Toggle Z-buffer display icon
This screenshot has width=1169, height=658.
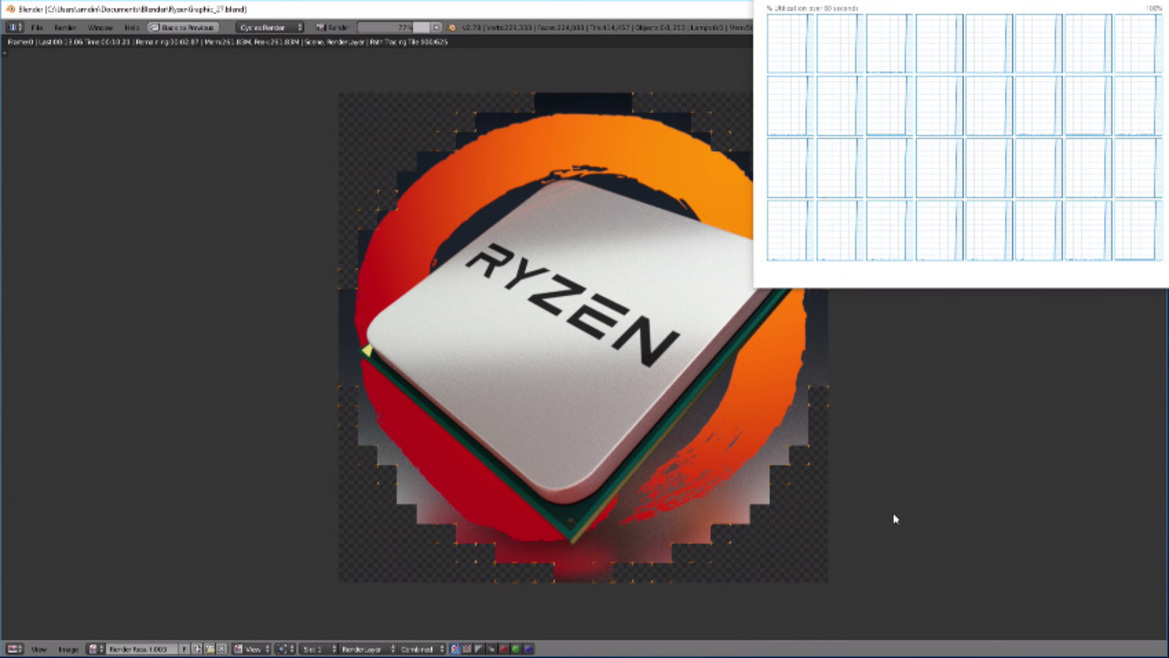491,649
